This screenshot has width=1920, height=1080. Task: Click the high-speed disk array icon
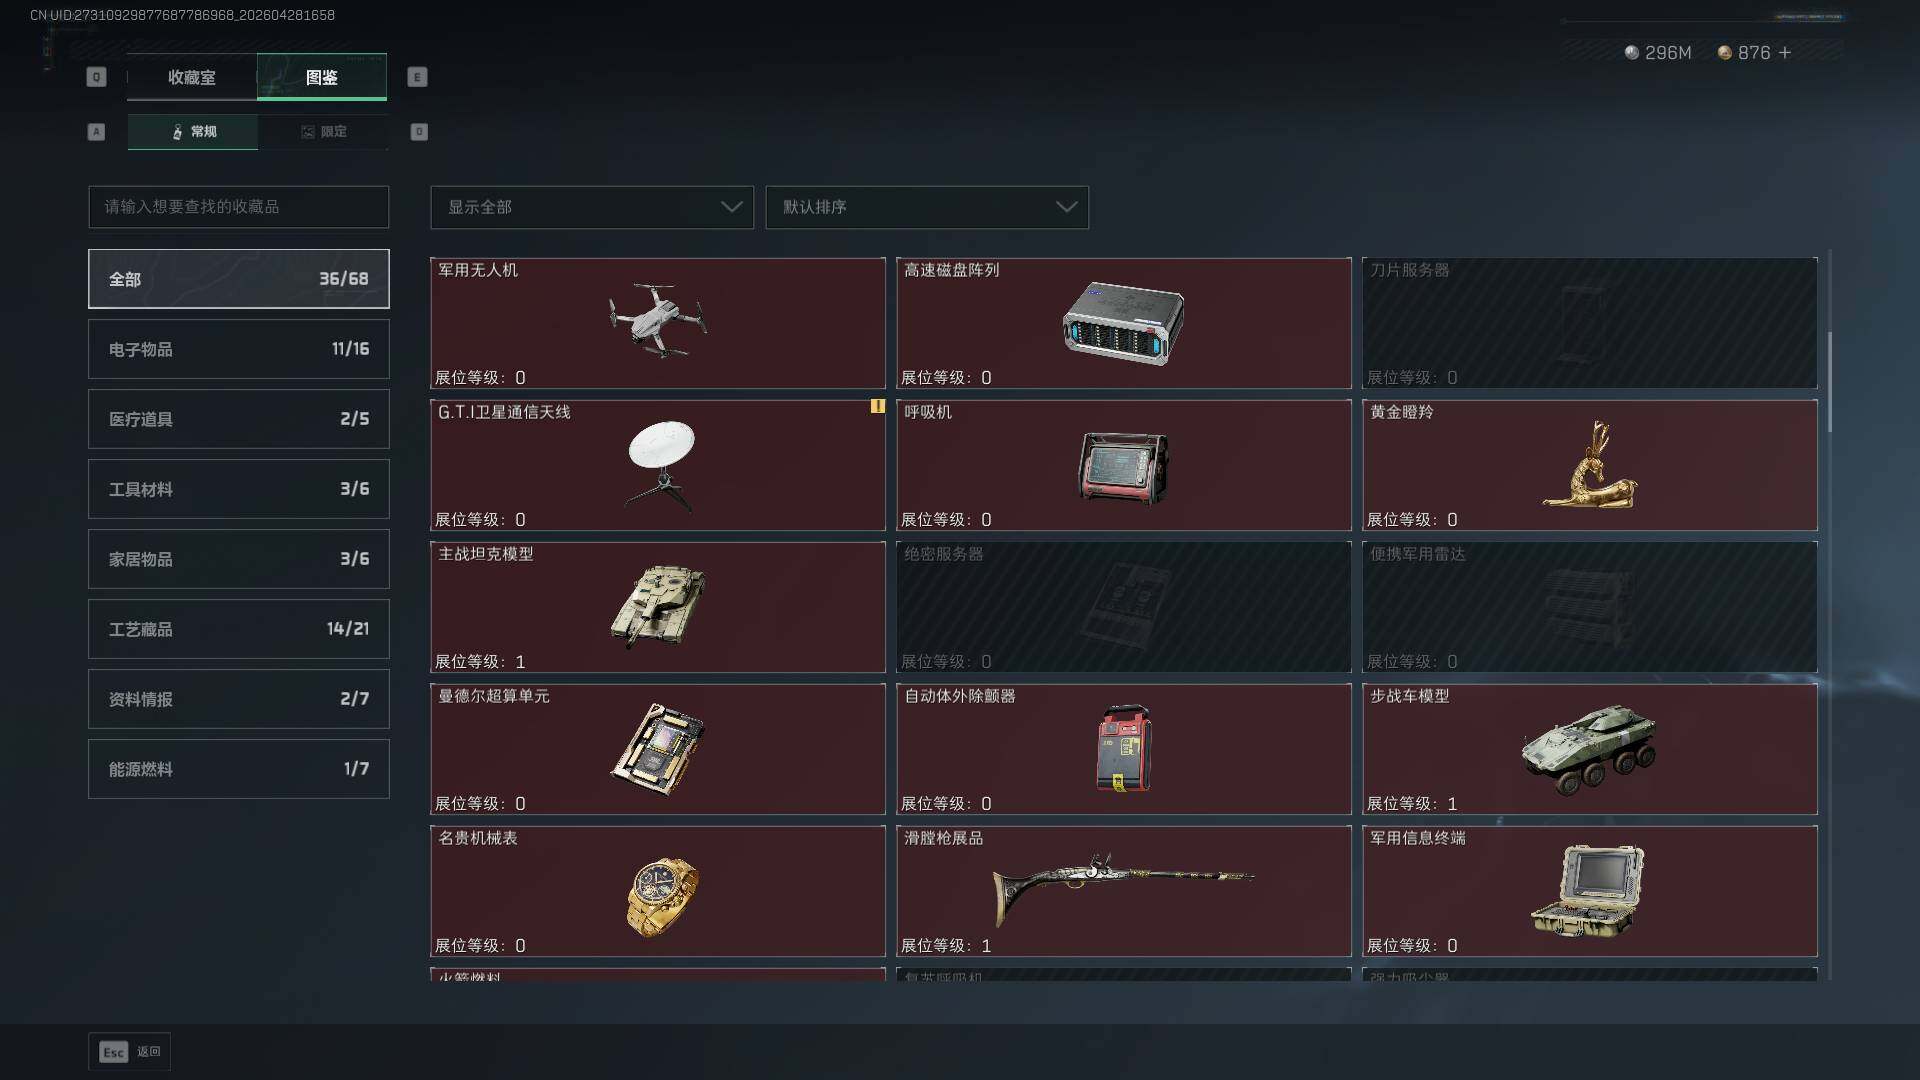click(1123, 322)
